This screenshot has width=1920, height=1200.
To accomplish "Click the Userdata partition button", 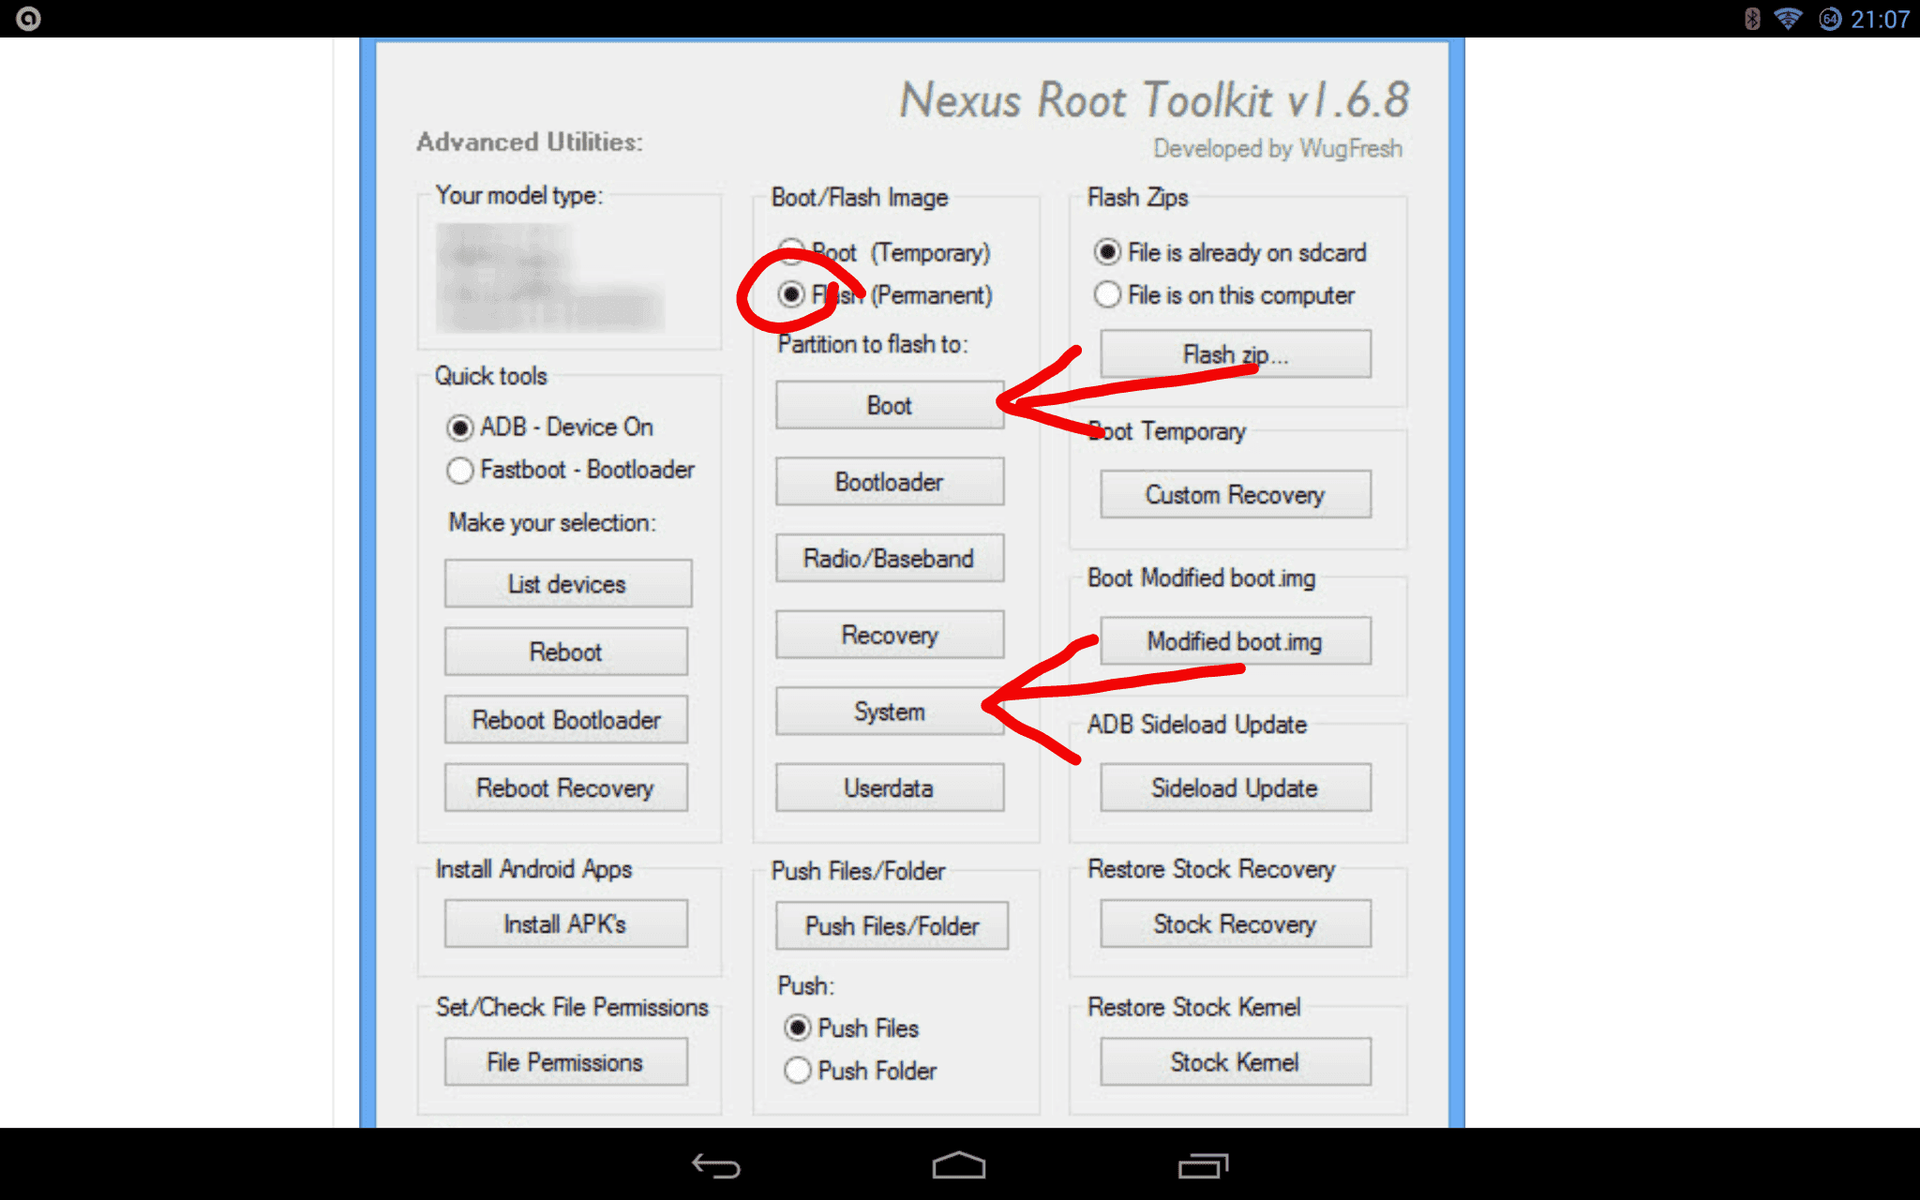I will 889,788.
